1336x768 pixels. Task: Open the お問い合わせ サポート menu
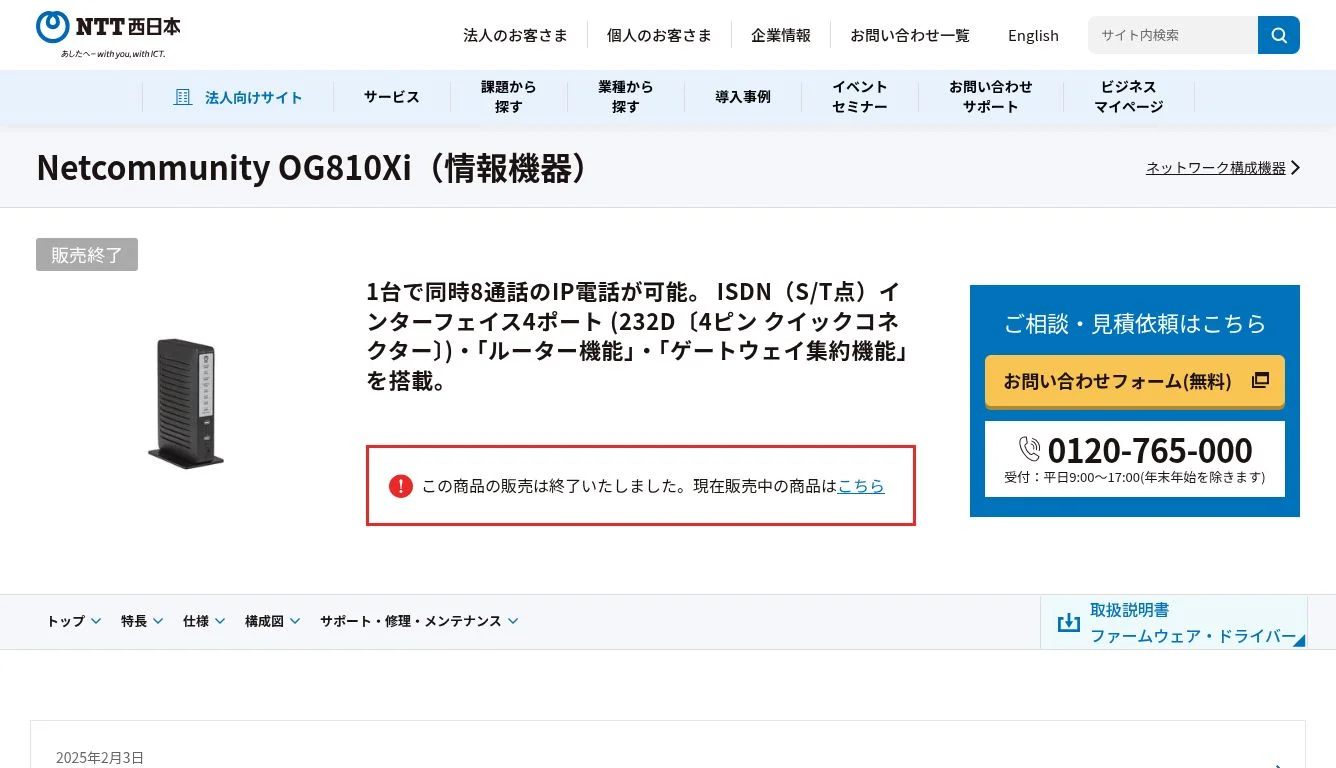tap(990, 97)
